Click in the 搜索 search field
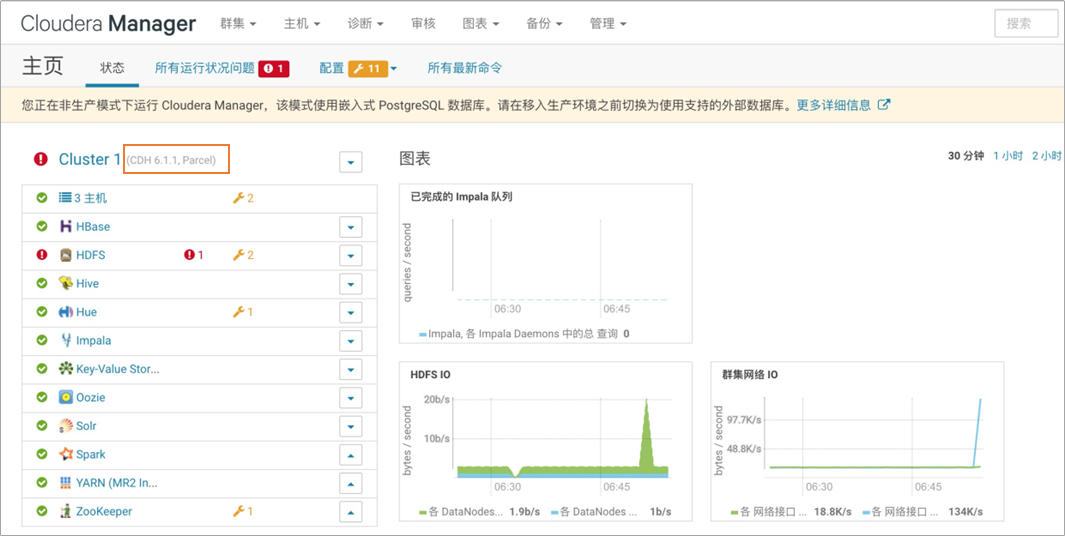 [1026, 24]
